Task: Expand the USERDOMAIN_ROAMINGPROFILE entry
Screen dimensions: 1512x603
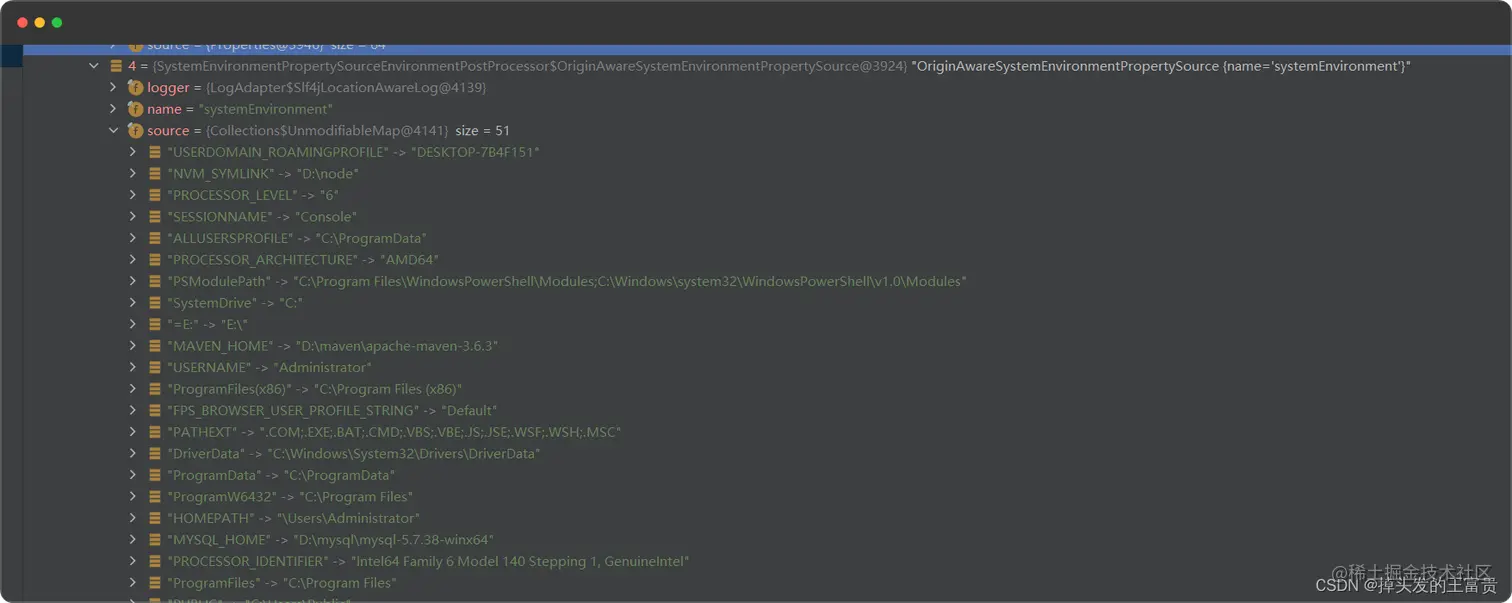Action: 133,152
